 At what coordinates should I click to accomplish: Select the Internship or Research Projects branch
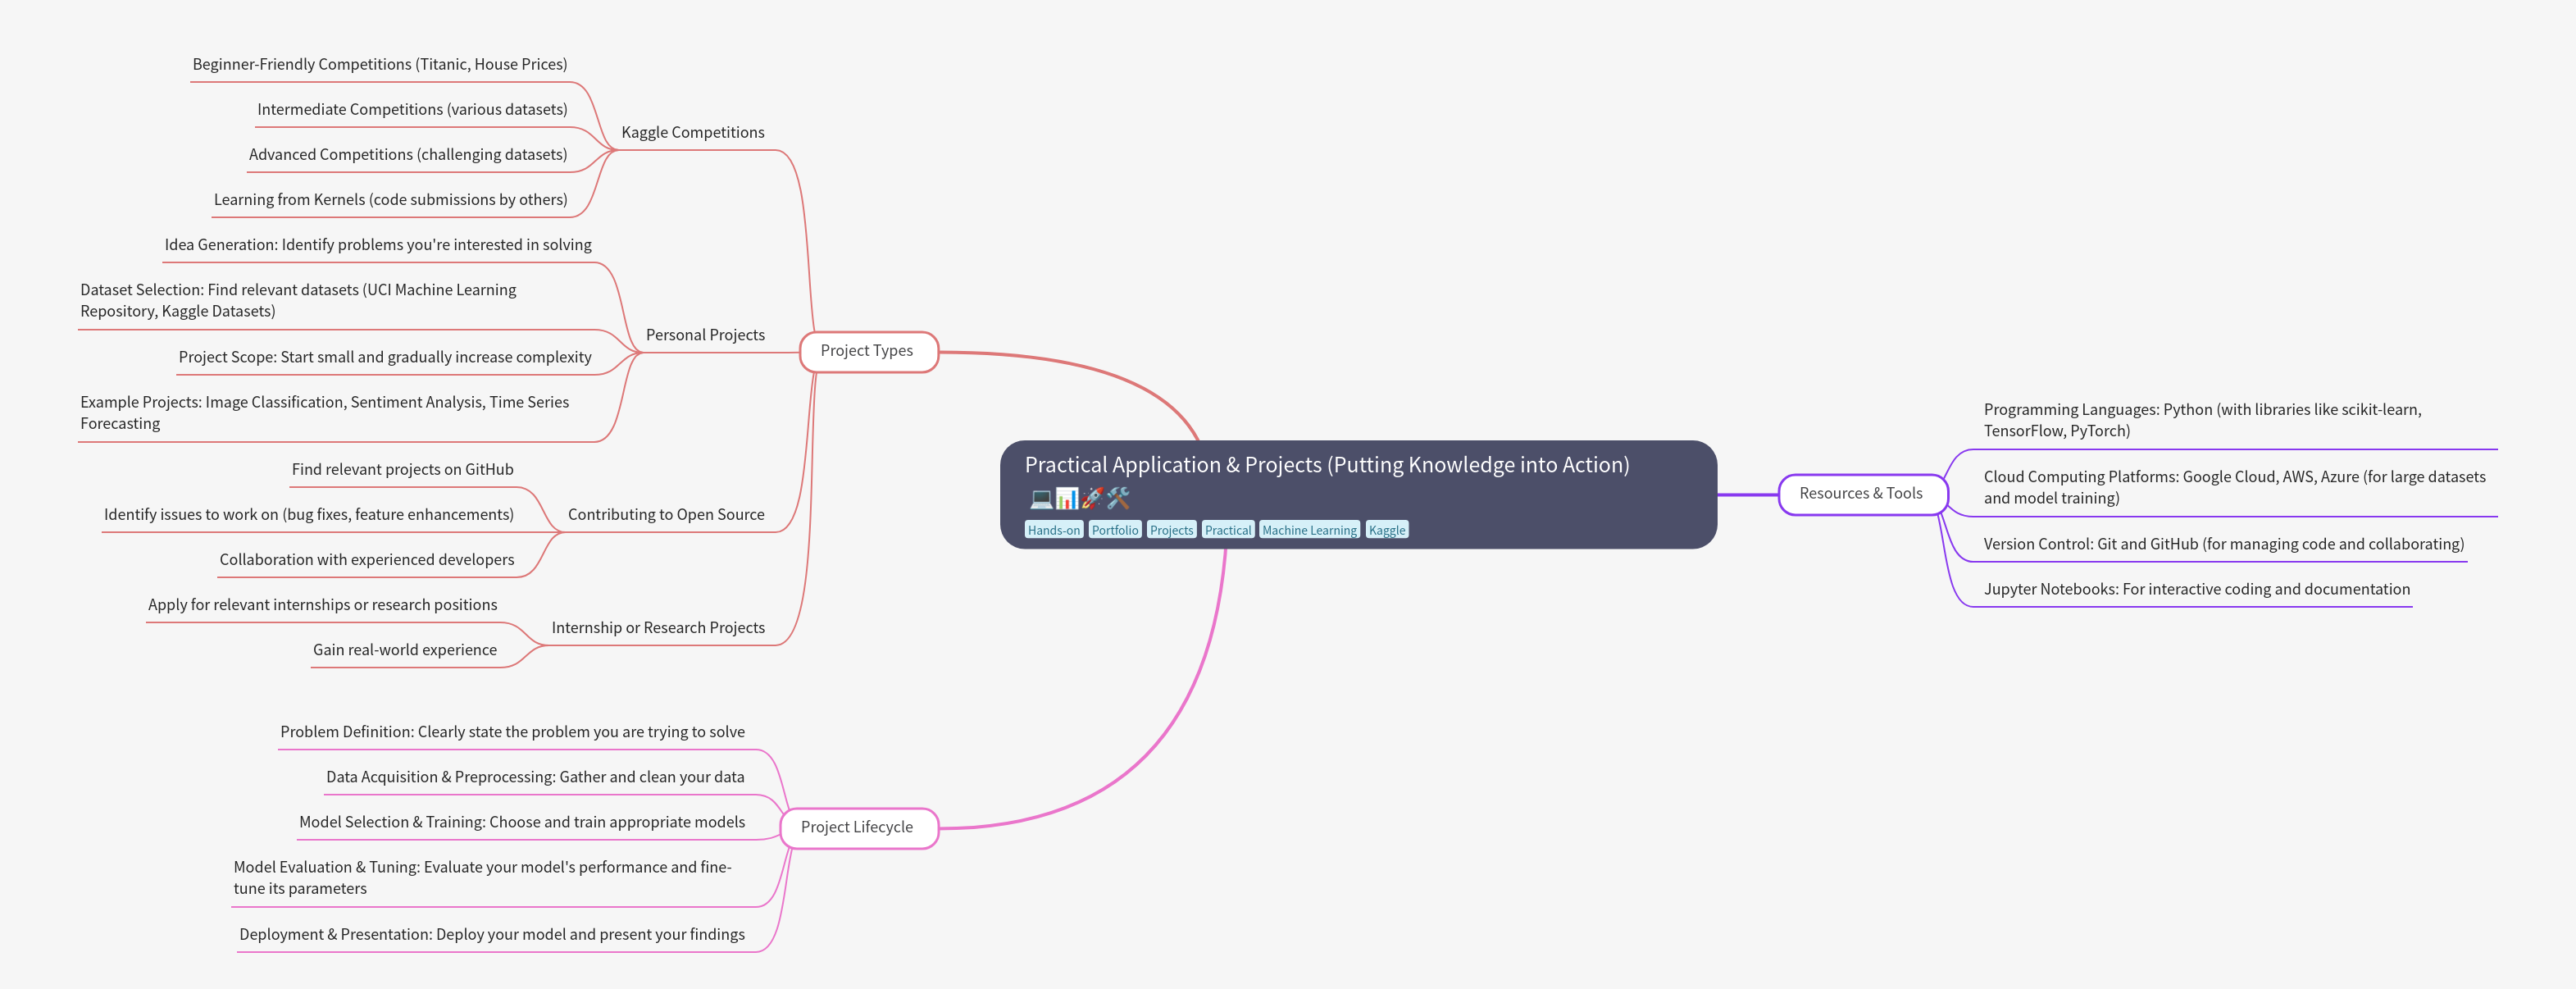tap(658, 627)
